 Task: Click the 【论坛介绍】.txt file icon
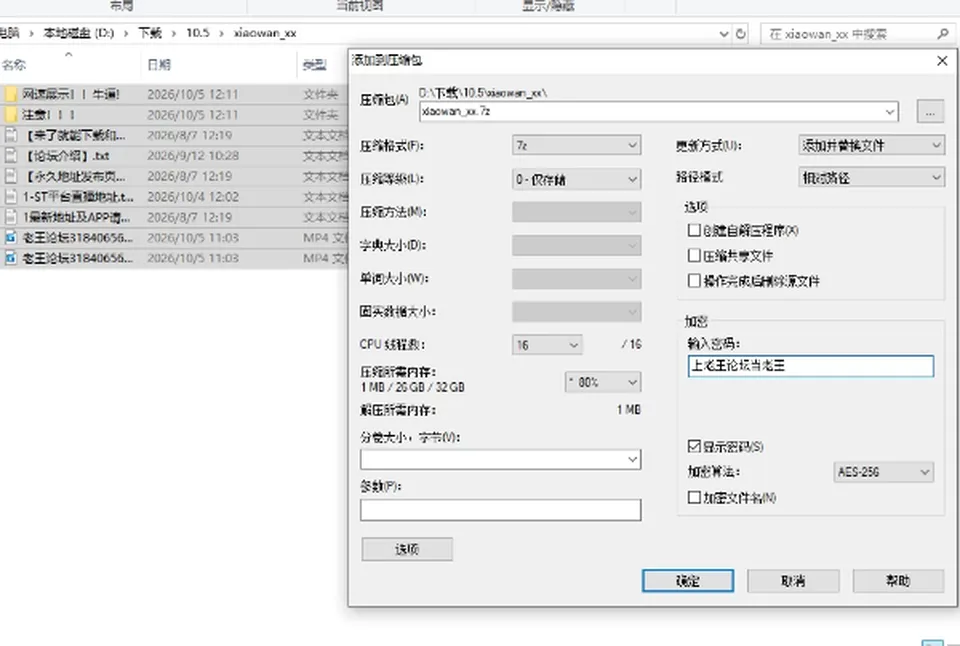pyautogui.click(x=10, y=156)
